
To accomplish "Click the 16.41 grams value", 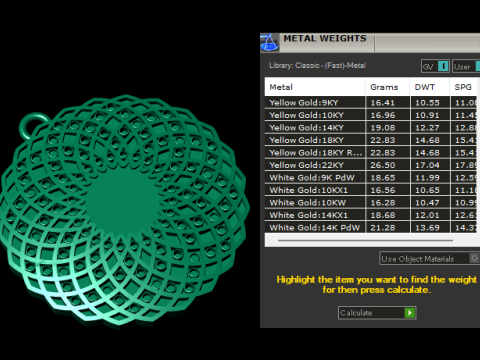I will click(383, 103).
